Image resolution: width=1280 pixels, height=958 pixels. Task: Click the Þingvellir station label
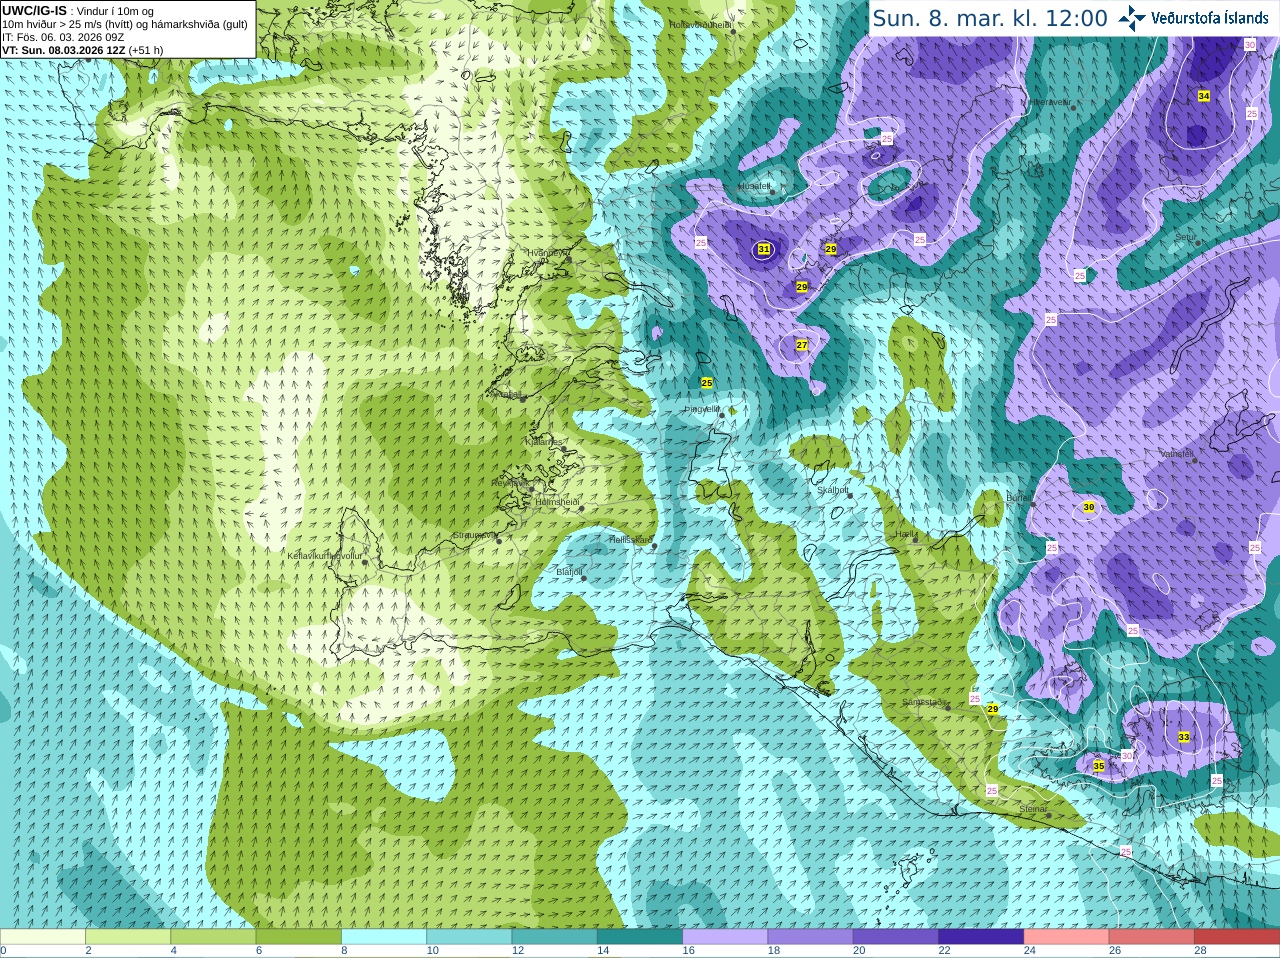pos(702,409)
